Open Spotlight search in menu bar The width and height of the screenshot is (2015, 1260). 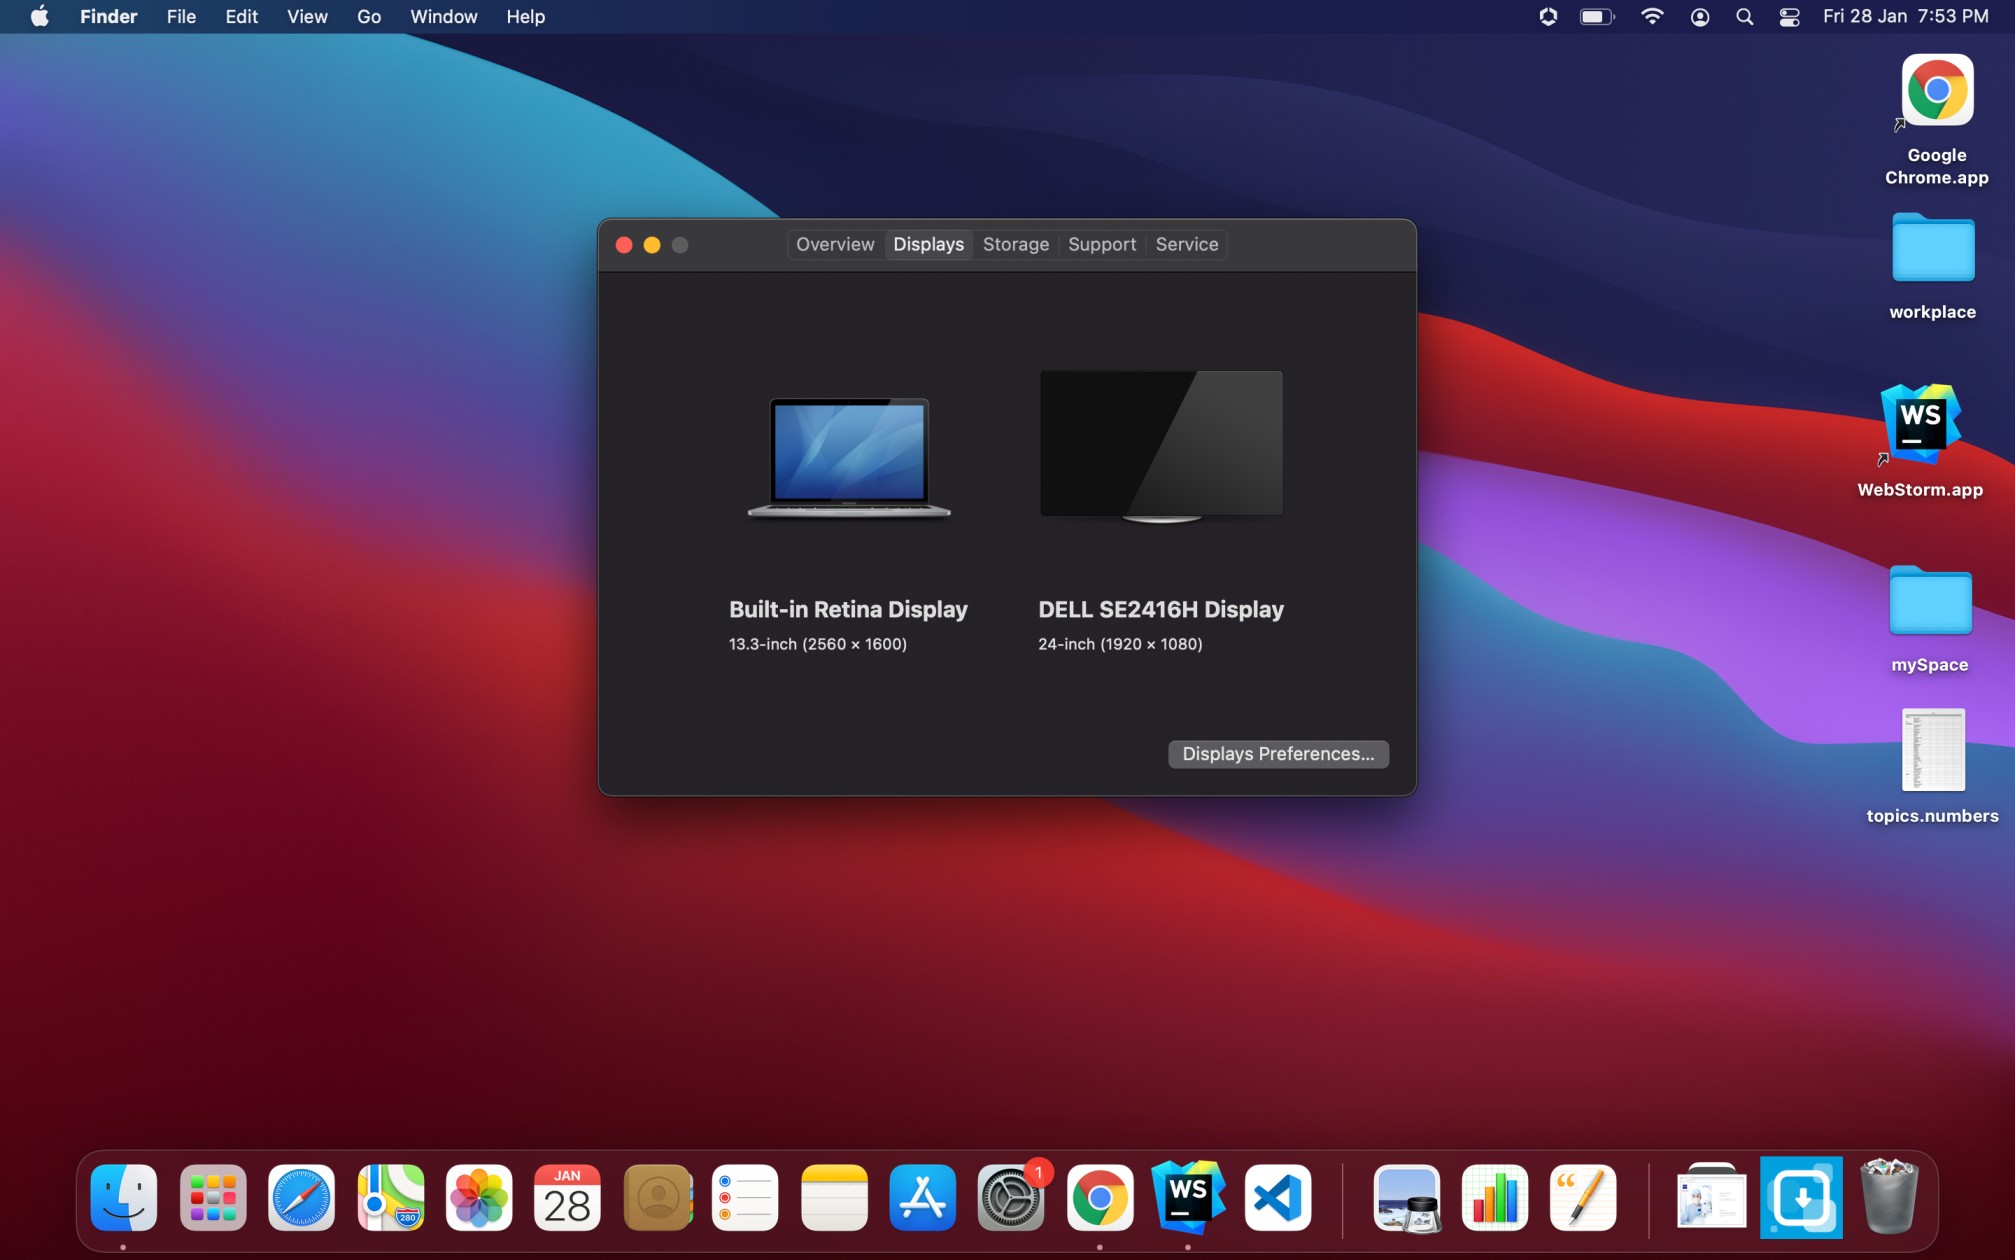pyautogui.click(x=1744, y=17)
